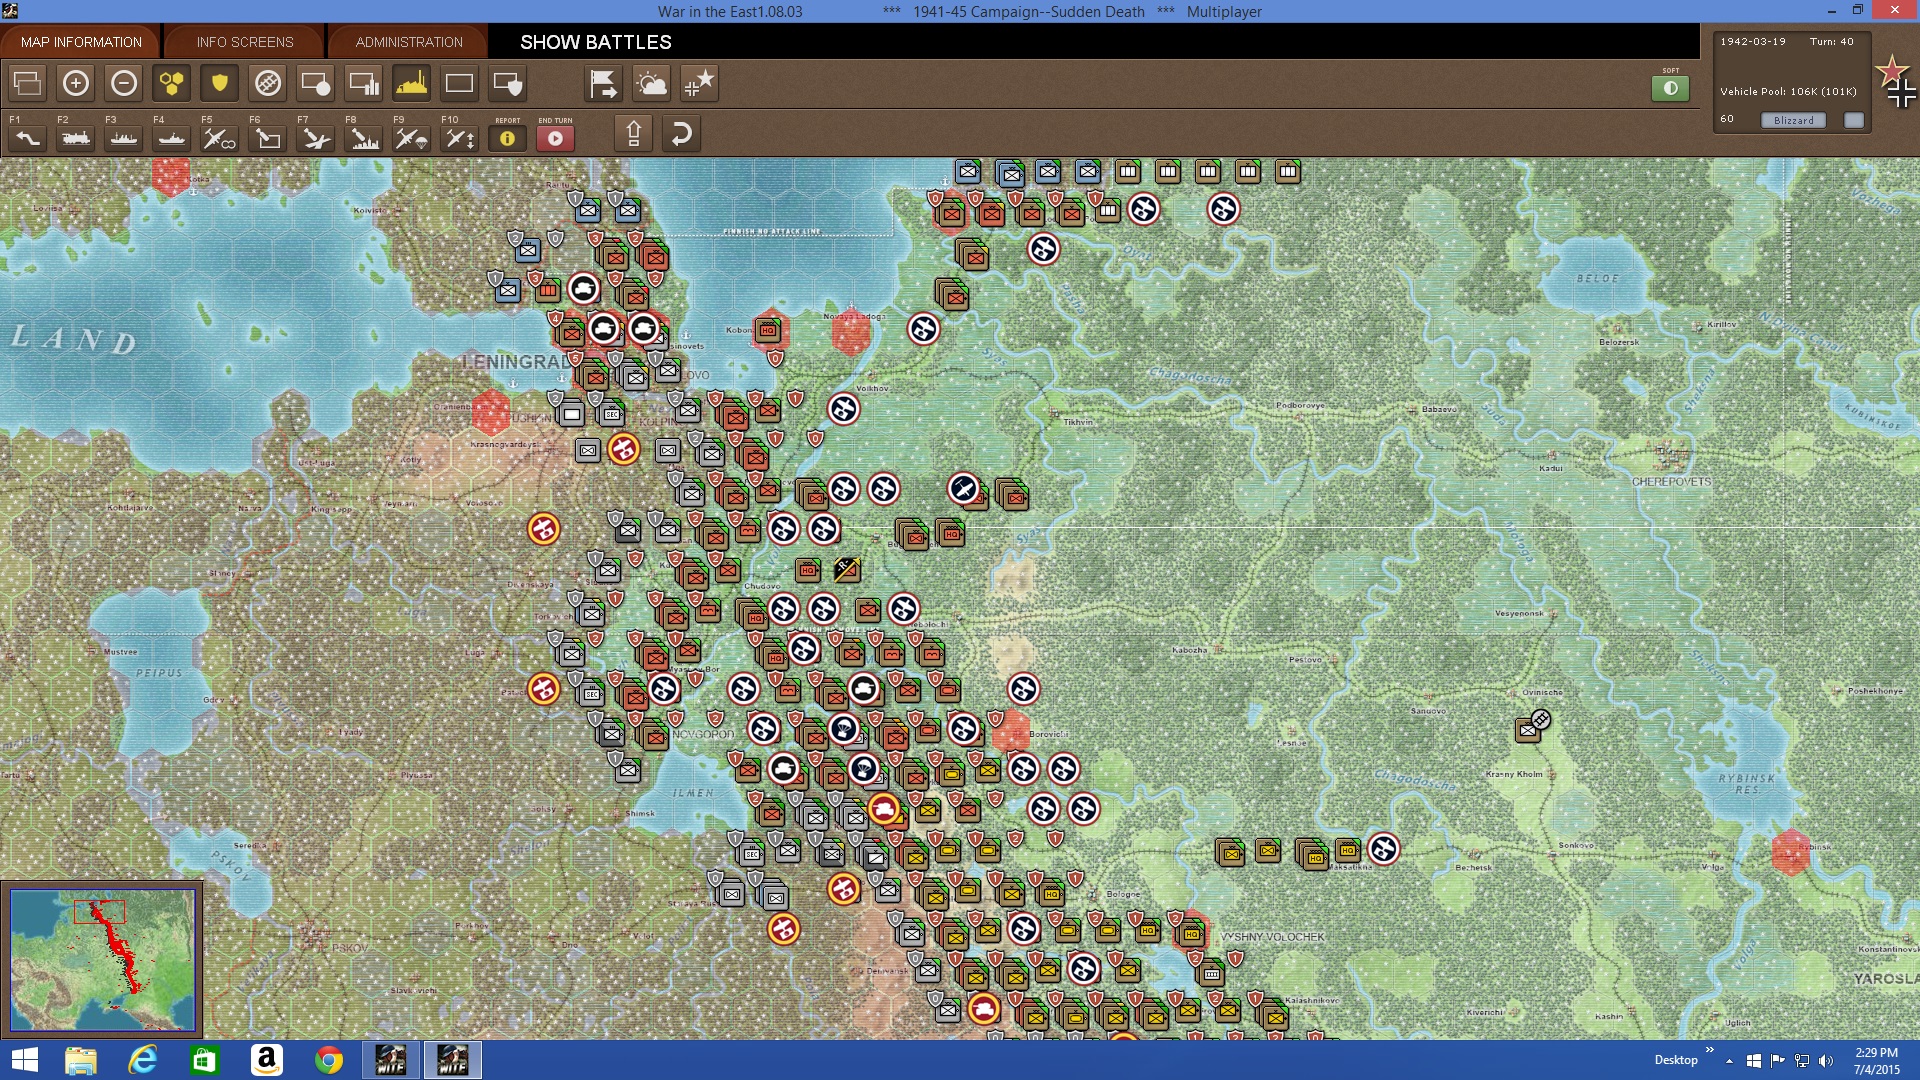Switch to second WITE taskbar window
The image size is (1920, 1080).
[453, 1060]
